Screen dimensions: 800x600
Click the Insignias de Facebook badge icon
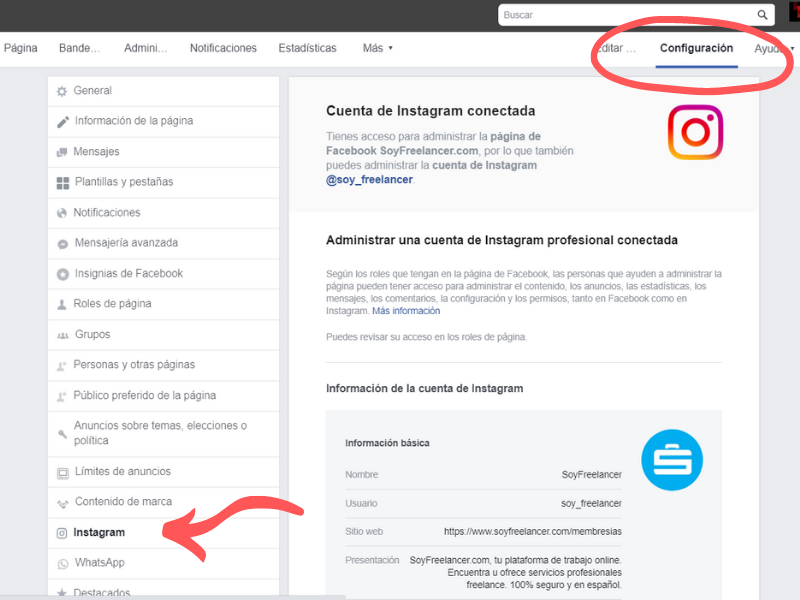pyautogui.click(x=63, y=274)
